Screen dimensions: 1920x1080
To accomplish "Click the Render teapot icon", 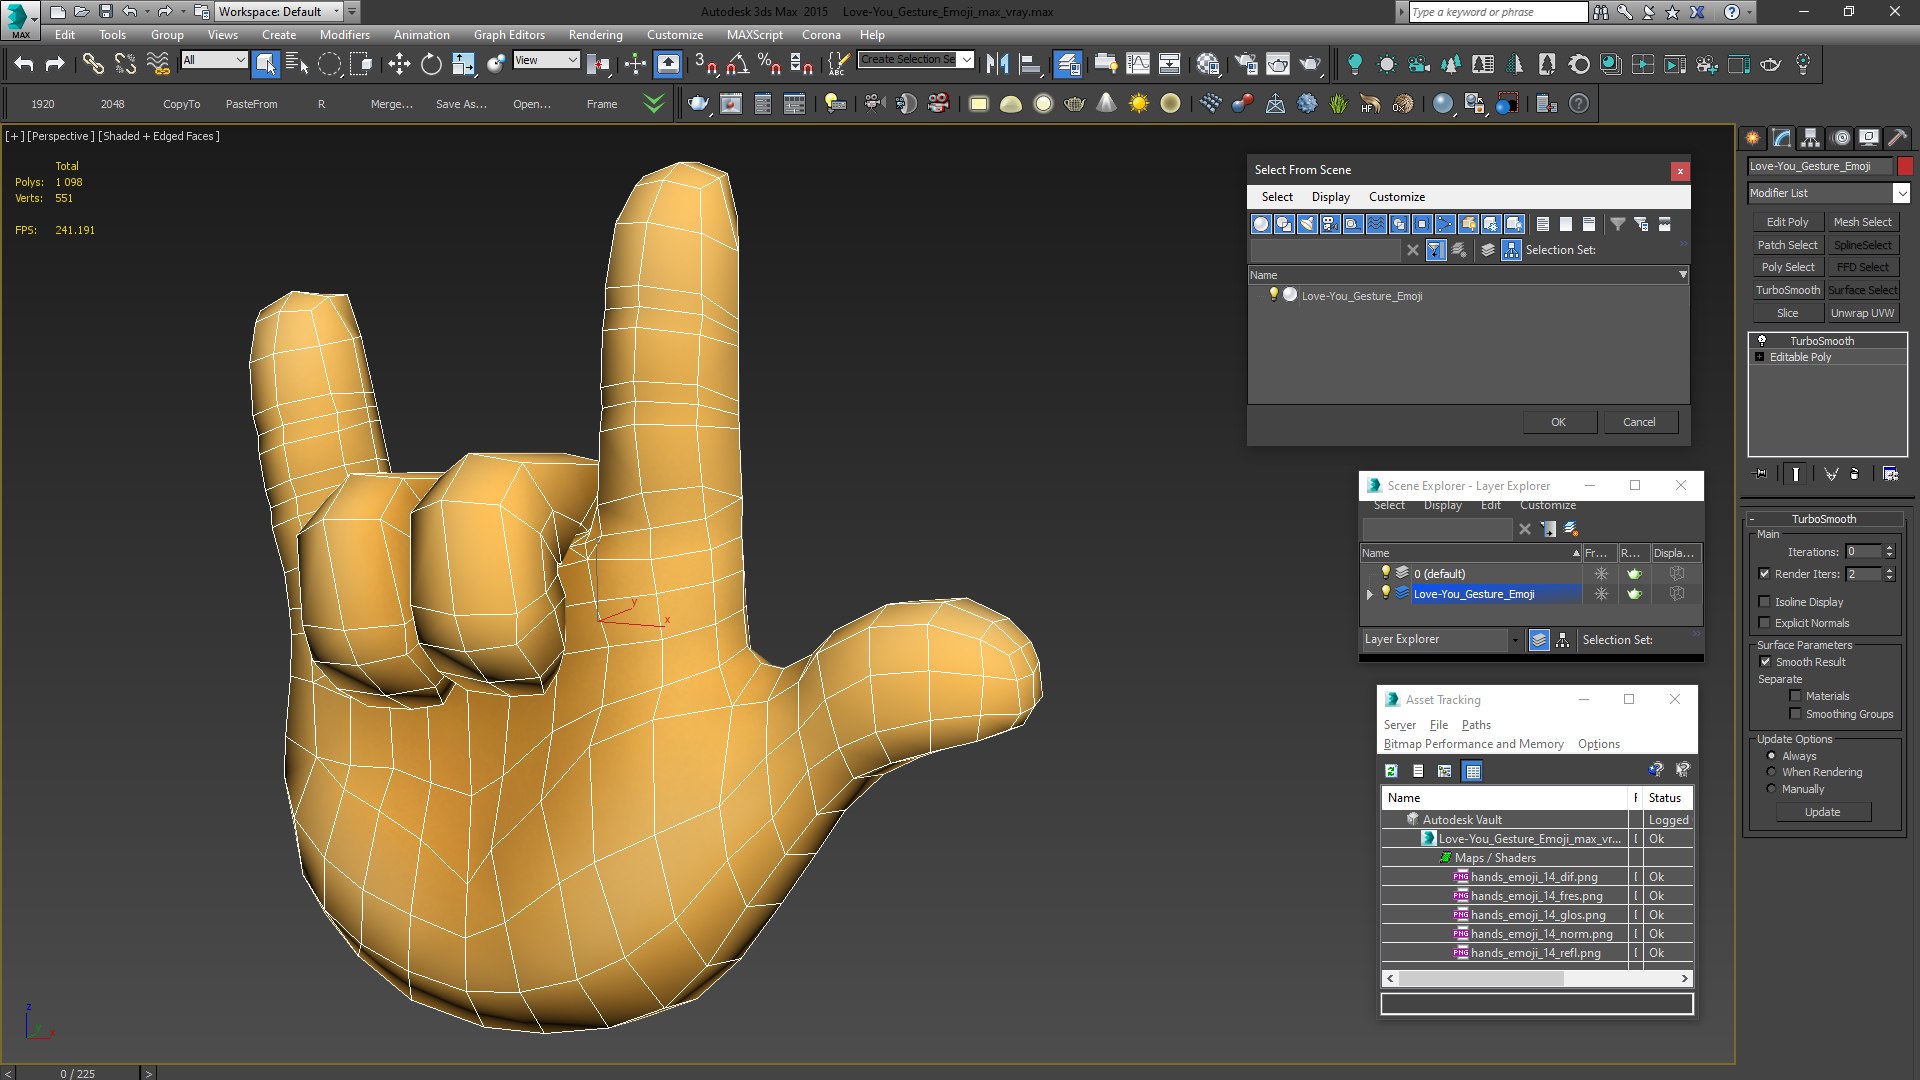I will tap(1310, 64).
